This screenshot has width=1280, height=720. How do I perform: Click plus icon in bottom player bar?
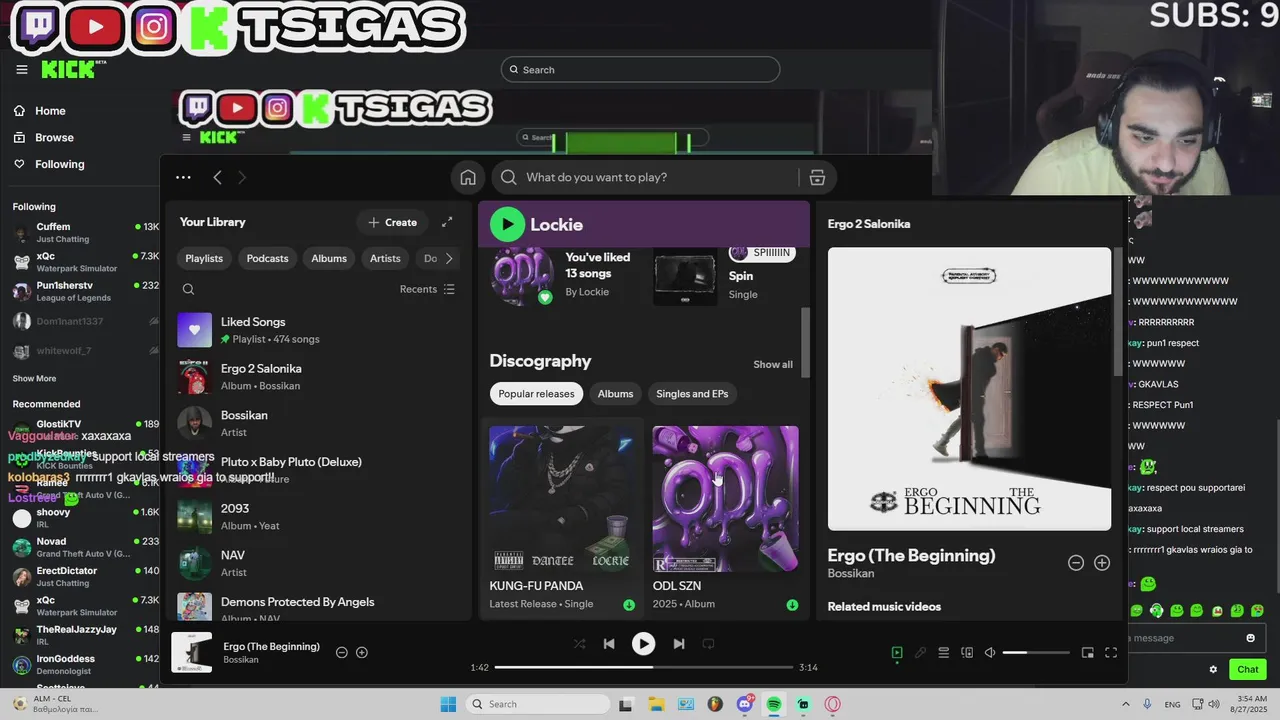point(362,652)
